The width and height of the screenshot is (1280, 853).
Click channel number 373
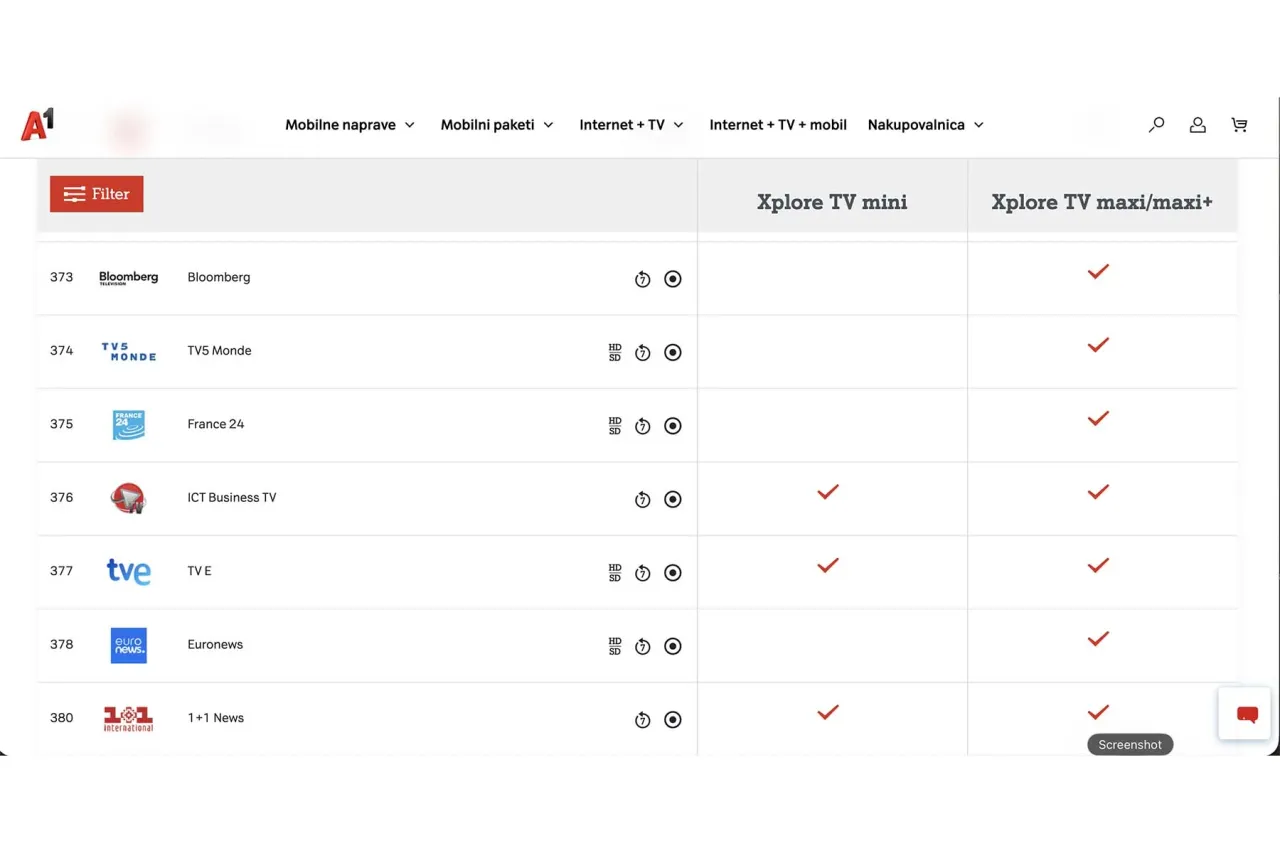[x=62, y=277]
